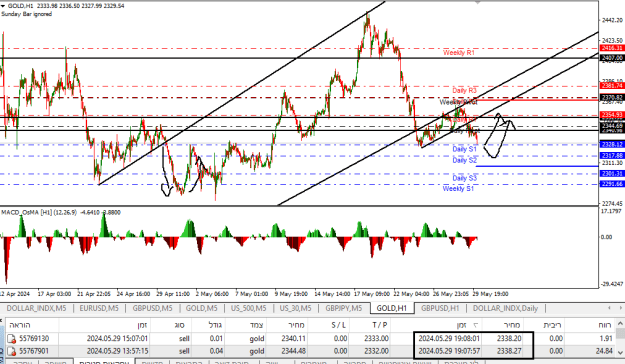Click the close time 2024.05.29 19:07:57
This screenshot has width=625, height=364.
[x=449, y=351]
